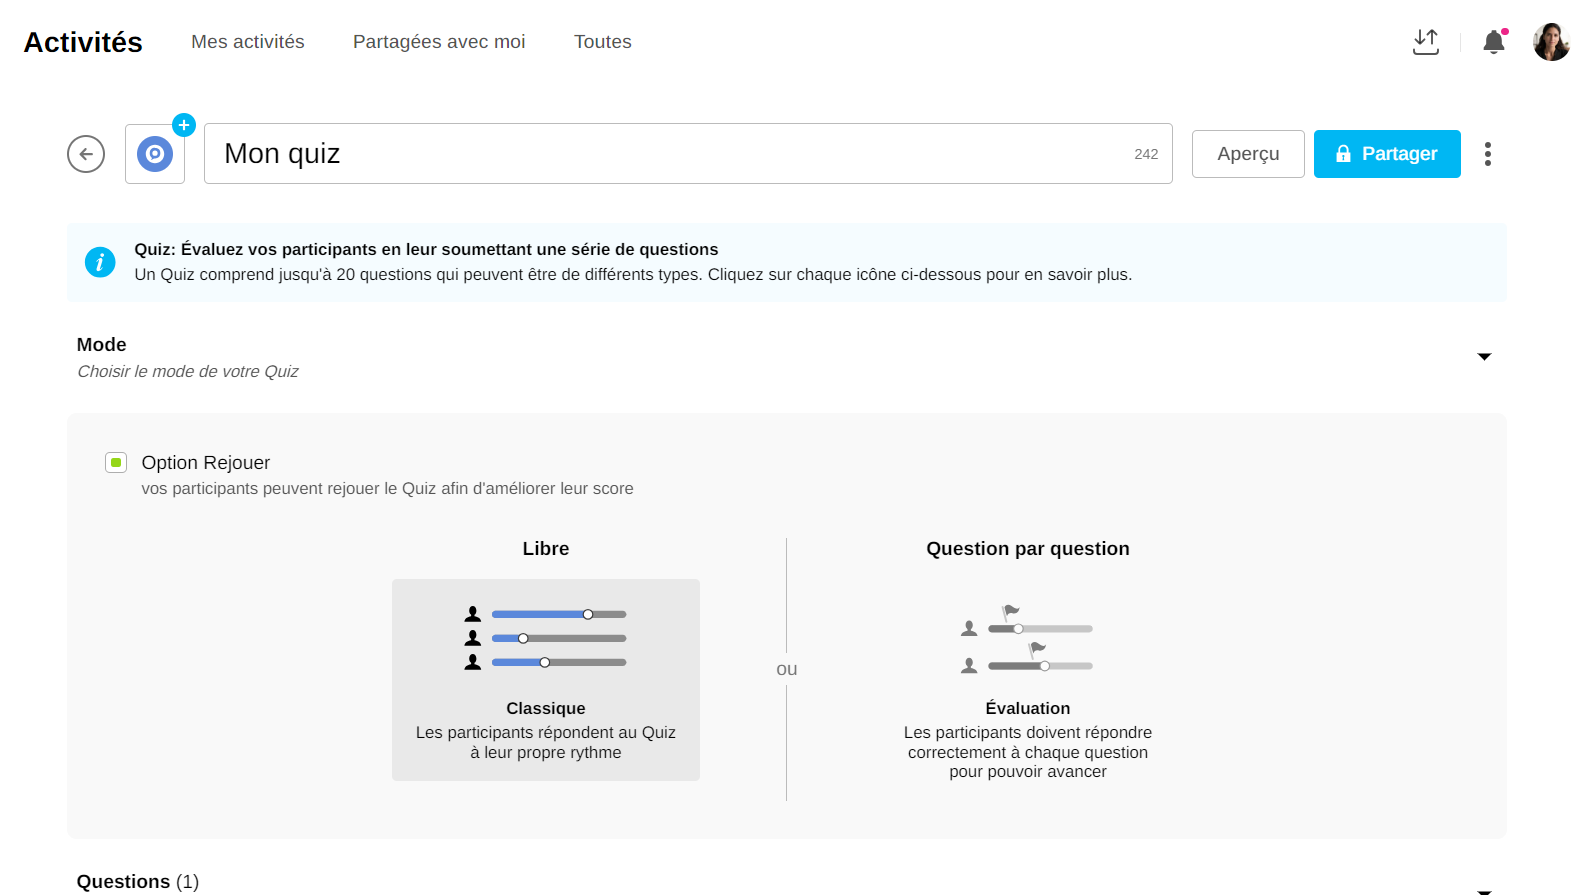Click the blue info icon
Screen dimensions: 1582x895
[x=100, y=262]
